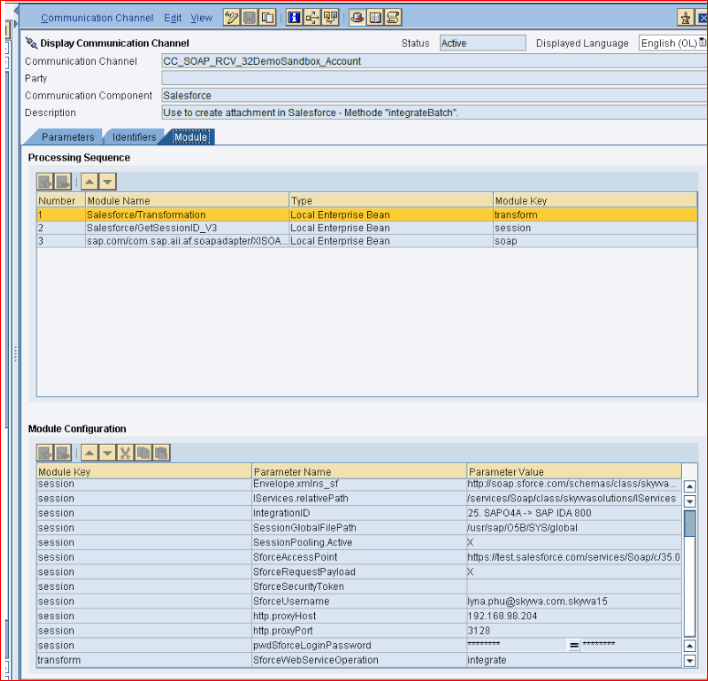The image size is (708, 681).
Task: Click the cut scissors icon in Module Configuration
Action: coord(125,453)
